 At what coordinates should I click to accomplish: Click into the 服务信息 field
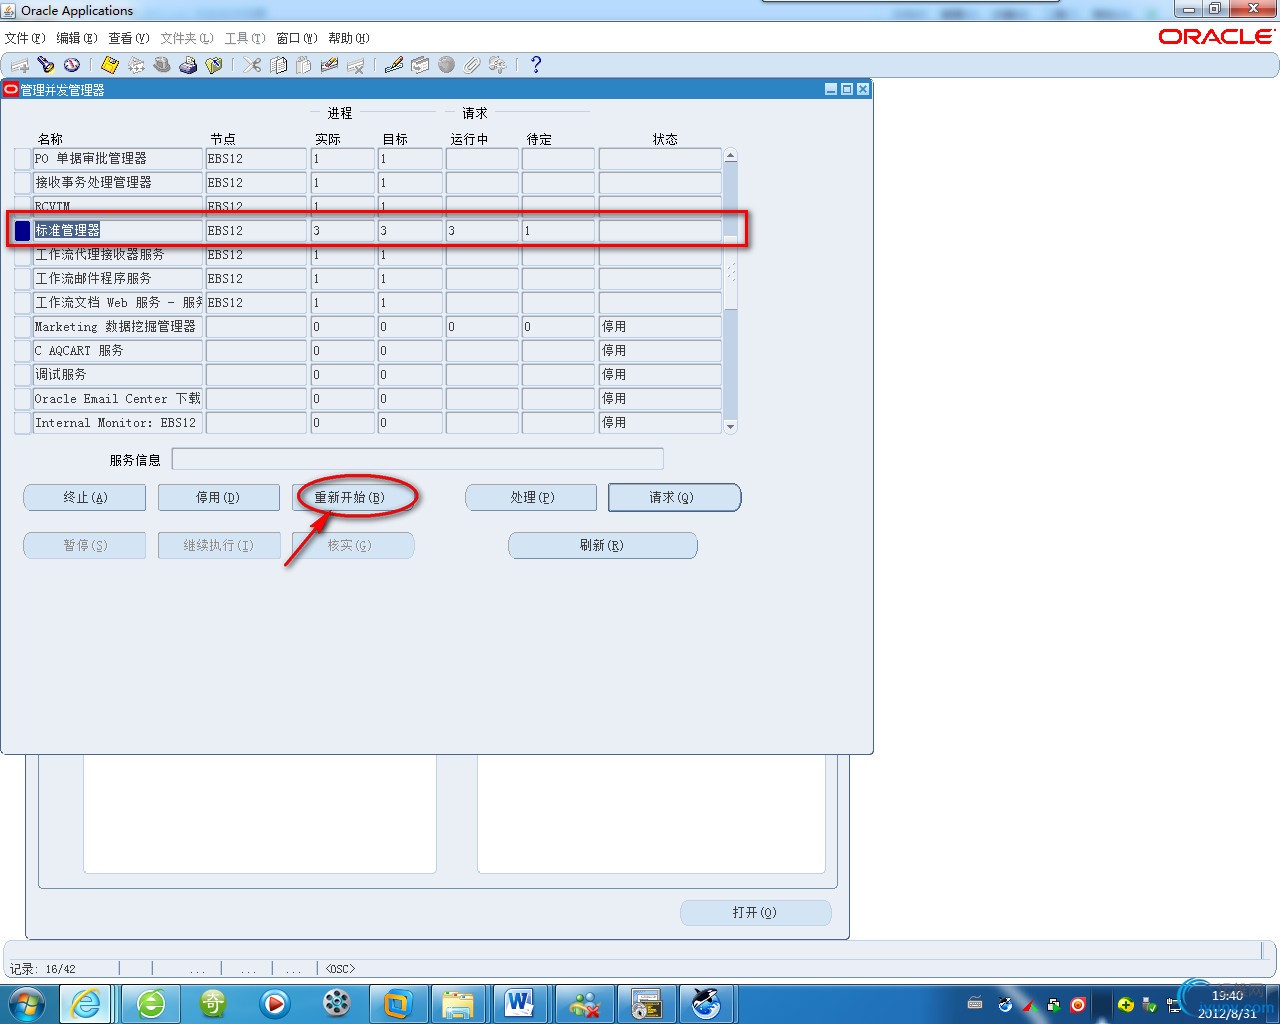417,459
